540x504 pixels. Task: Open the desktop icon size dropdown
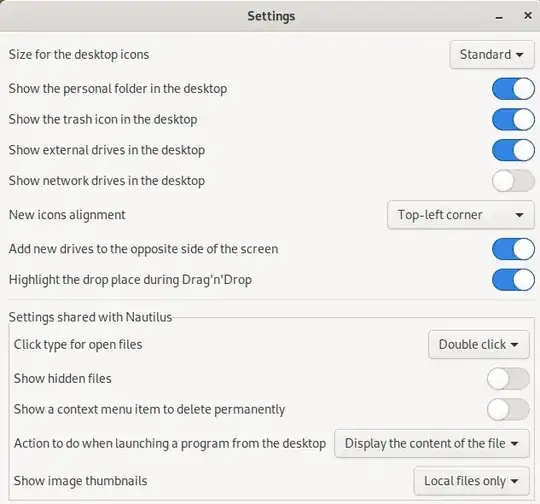(491, 54)
